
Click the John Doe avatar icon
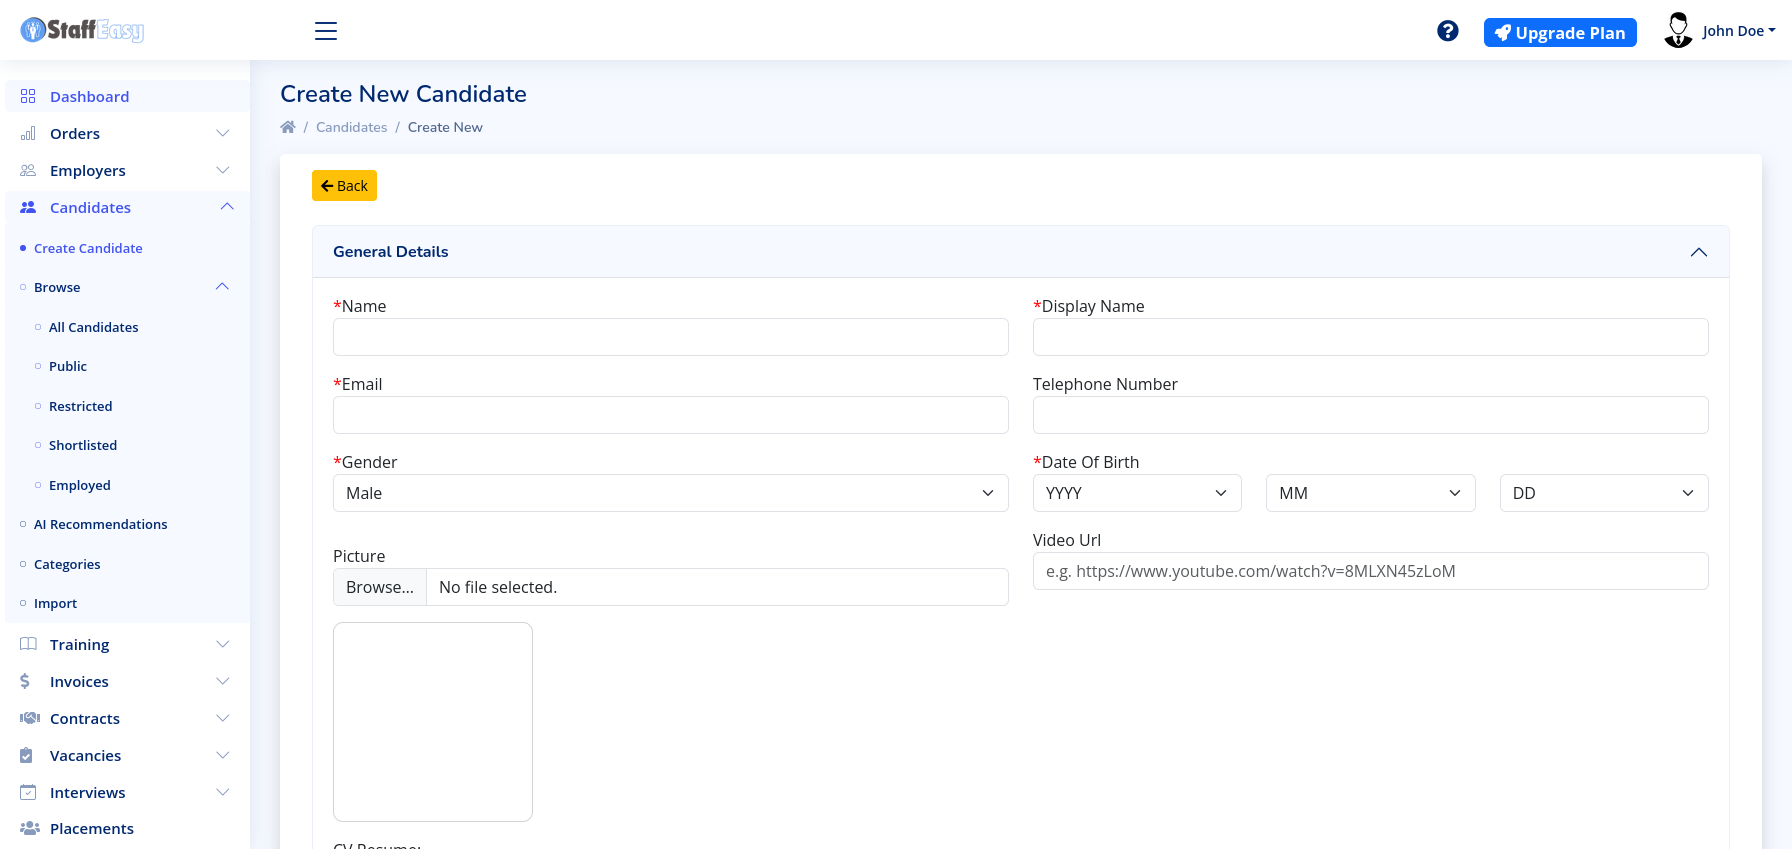[1678, 31]
